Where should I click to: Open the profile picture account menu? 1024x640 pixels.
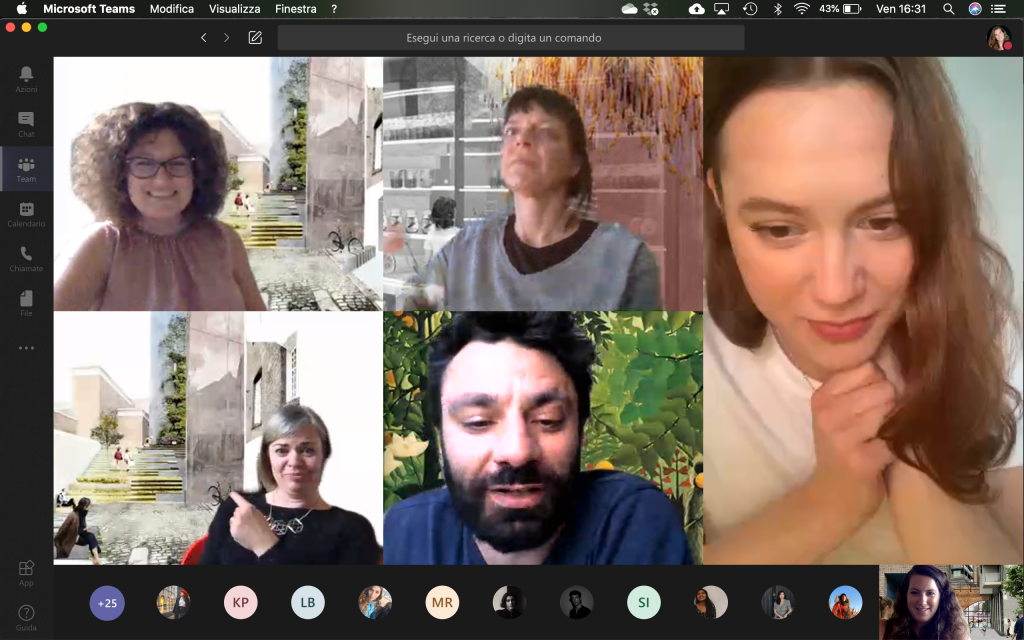point(998,38)
